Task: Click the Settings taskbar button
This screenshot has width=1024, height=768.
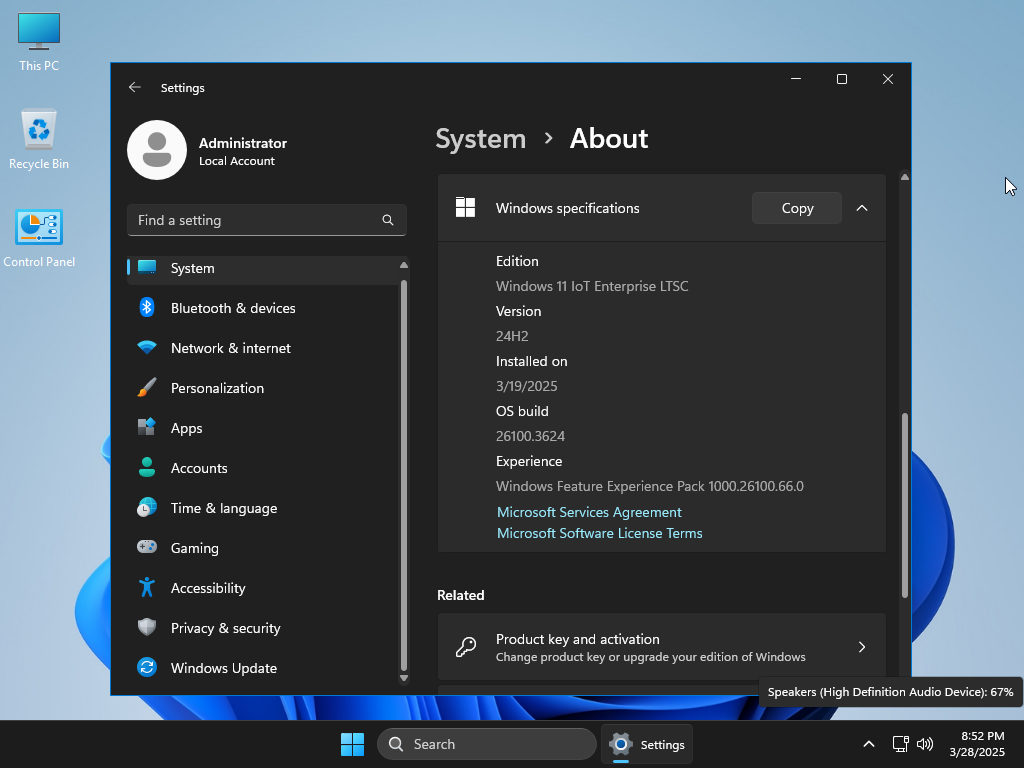Action: pos(647,744)
